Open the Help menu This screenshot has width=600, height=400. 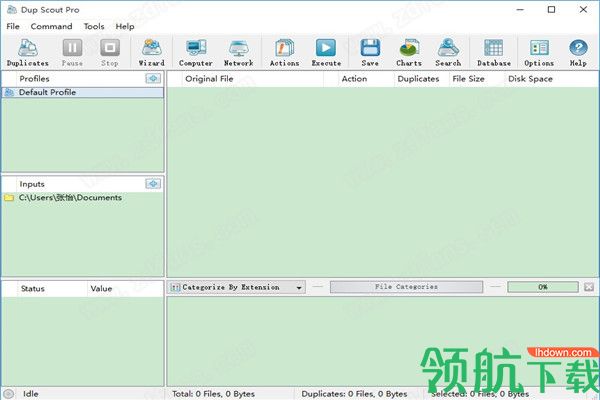[125, 26]
